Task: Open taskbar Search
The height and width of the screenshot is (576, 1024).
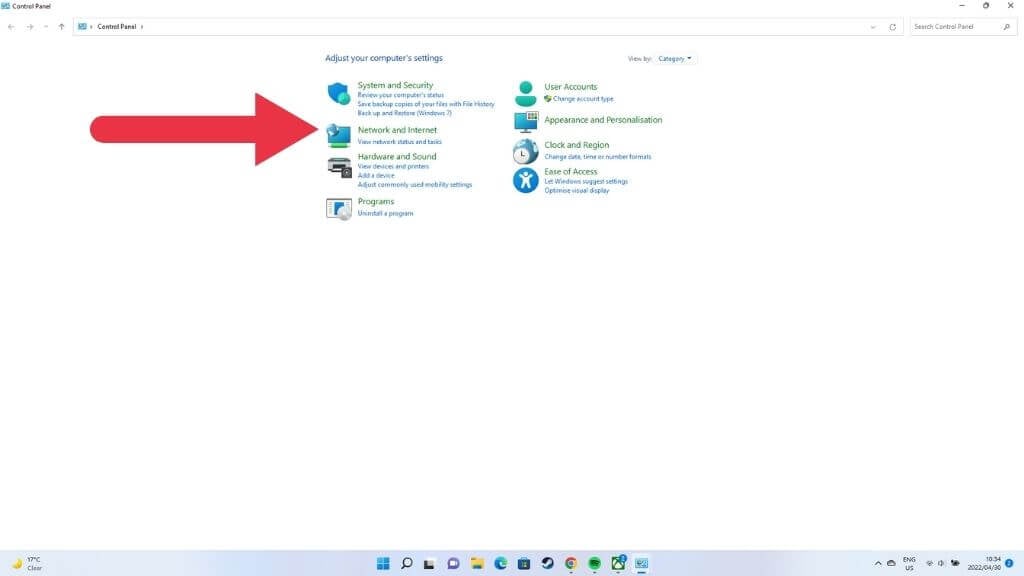Action: 406,563
